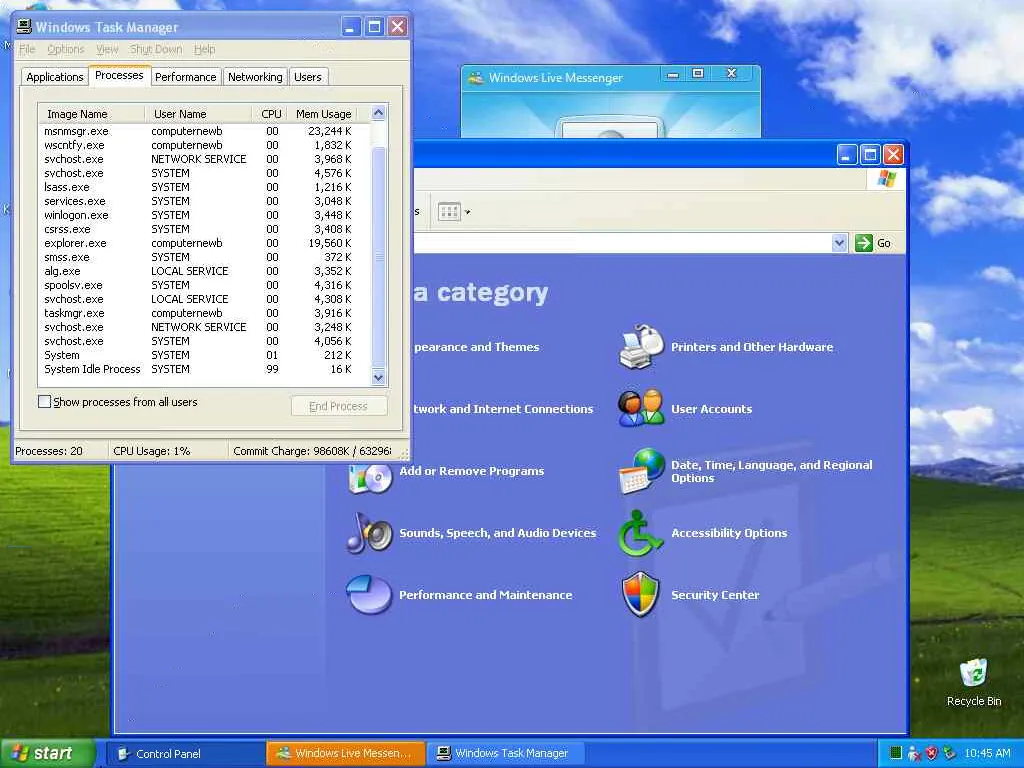Open Accessibility Options link
The image size is (1024, 768).
point(729,533)
